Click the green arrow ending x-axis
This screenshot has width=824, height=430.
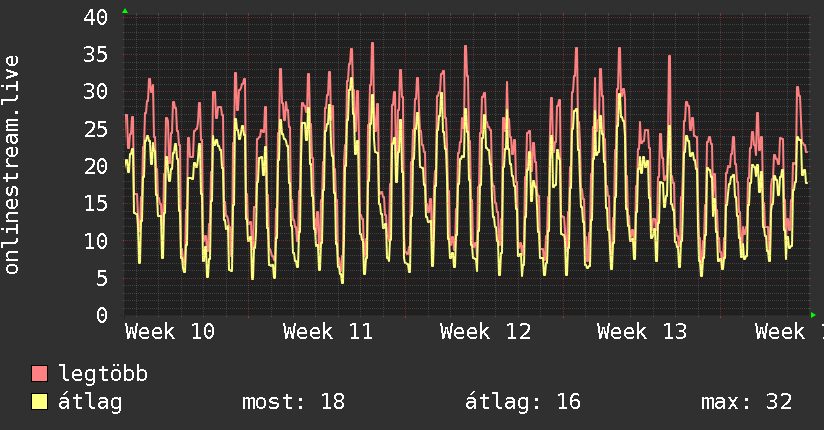[x=813, y=315]
